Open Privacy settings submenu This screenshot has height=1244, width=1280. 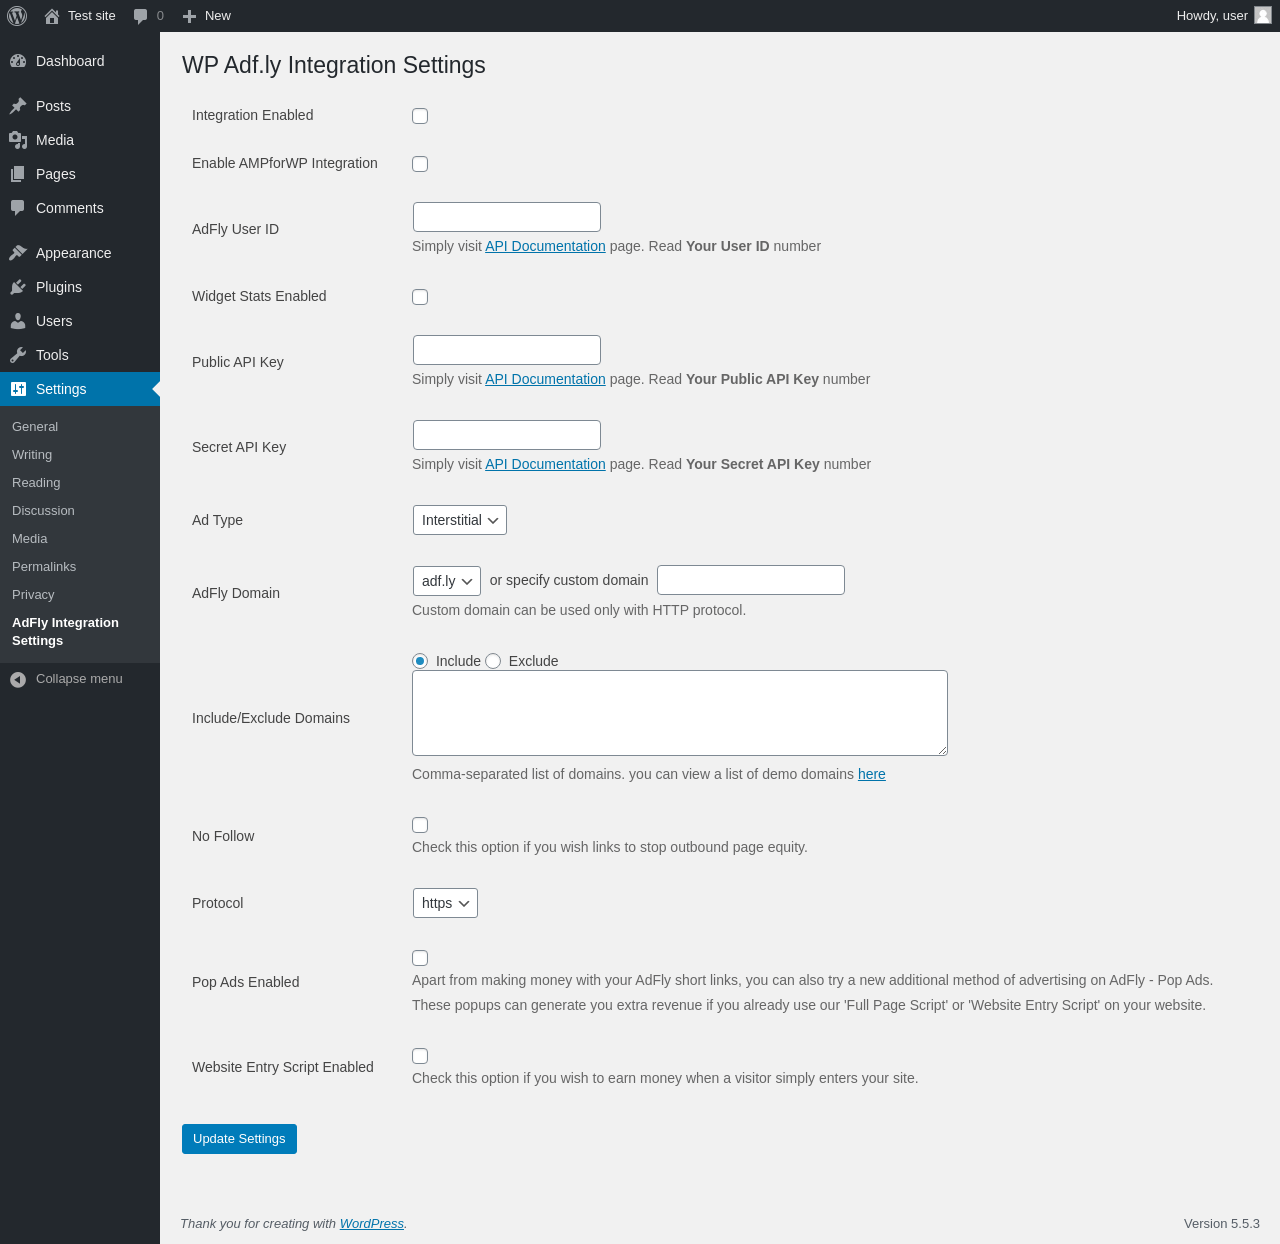[33, 595]
